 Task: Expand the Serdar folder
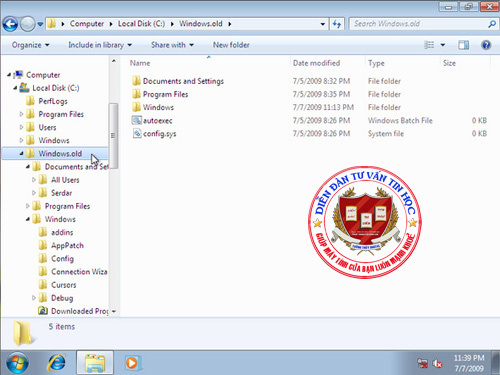pos(34,193)
